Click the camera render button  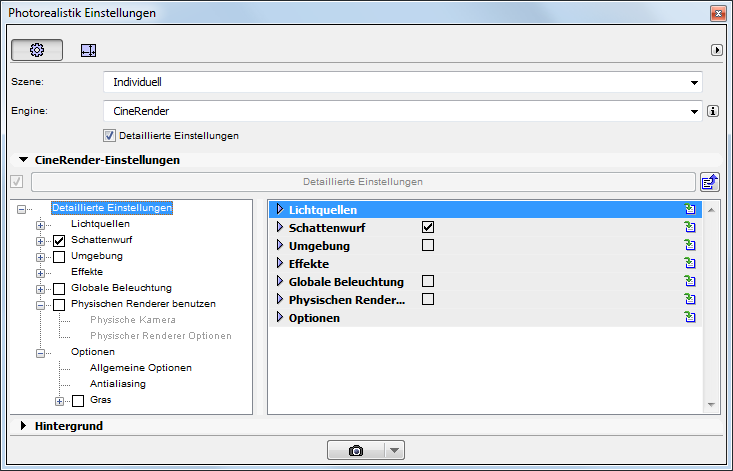[356, 450]
